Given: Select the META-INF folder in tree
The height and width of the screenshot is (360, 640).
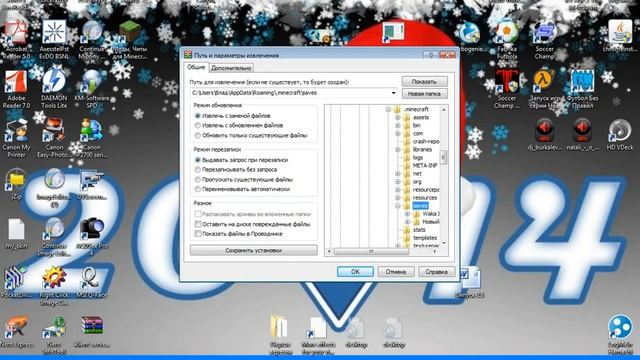Looking at the screenshot, I should (425, 166).
